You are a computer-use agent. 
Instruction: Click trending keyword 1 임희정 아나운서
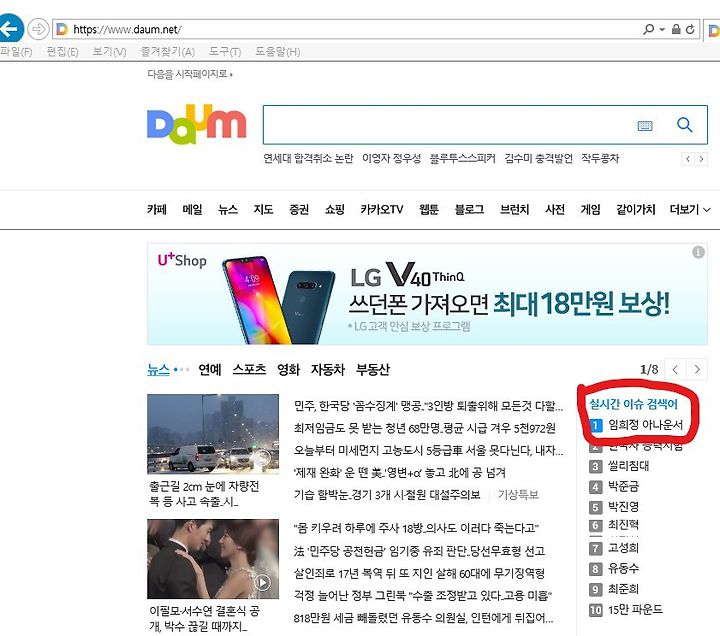click(645, 425)
